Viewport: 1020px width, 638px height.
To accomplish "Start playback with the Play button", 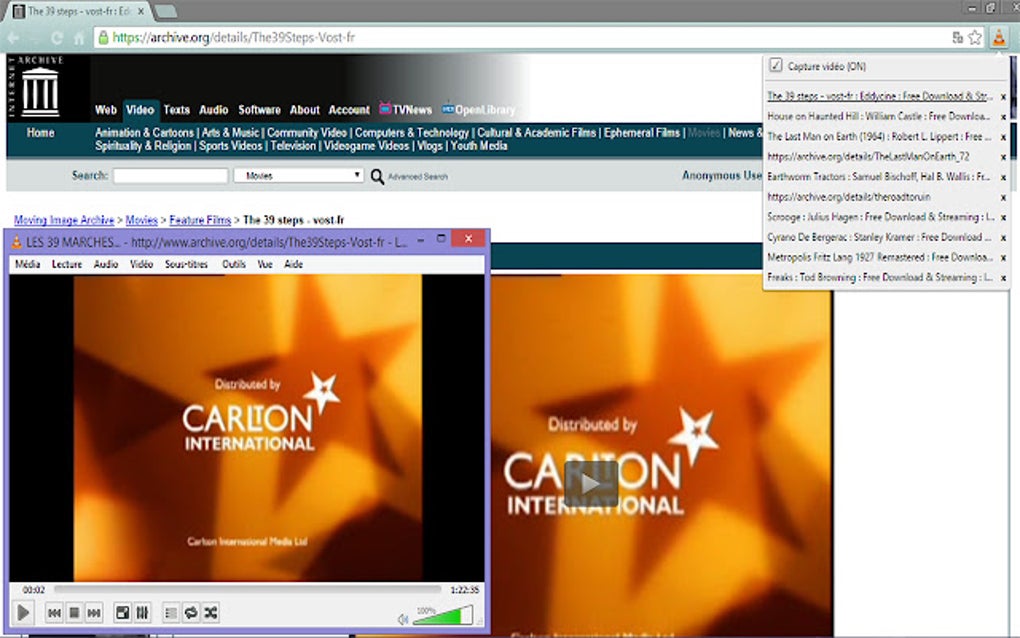I will [x=22, y=613].
